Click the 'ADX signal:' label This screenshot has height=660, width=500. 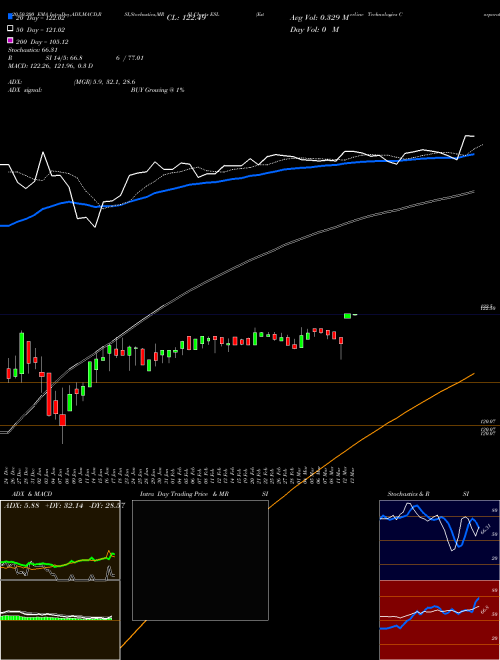25,90
